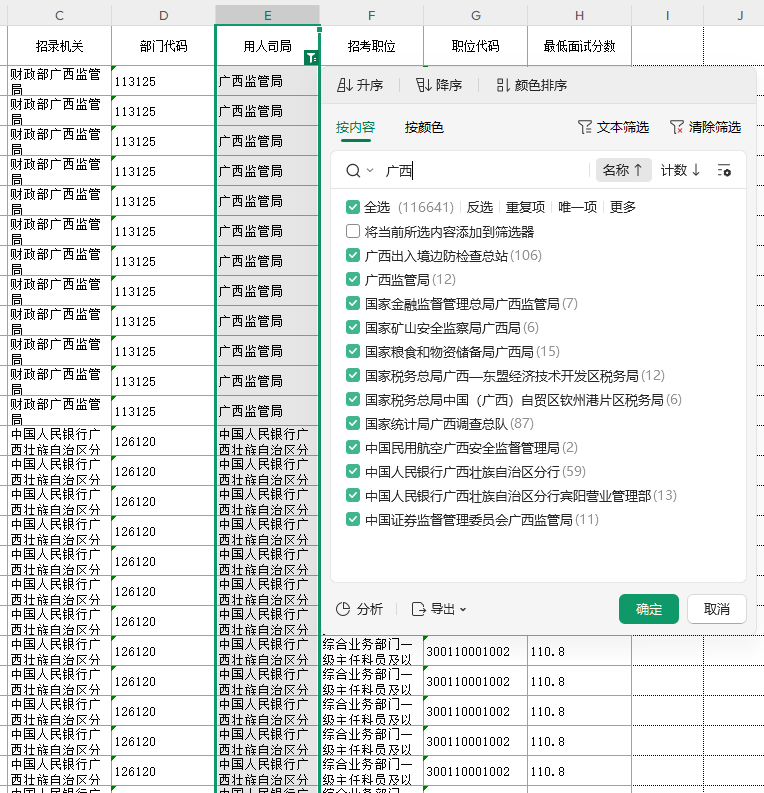Switch to the 按内容 tab
This screenshot has height=793, width=764.
coord(355,127)
